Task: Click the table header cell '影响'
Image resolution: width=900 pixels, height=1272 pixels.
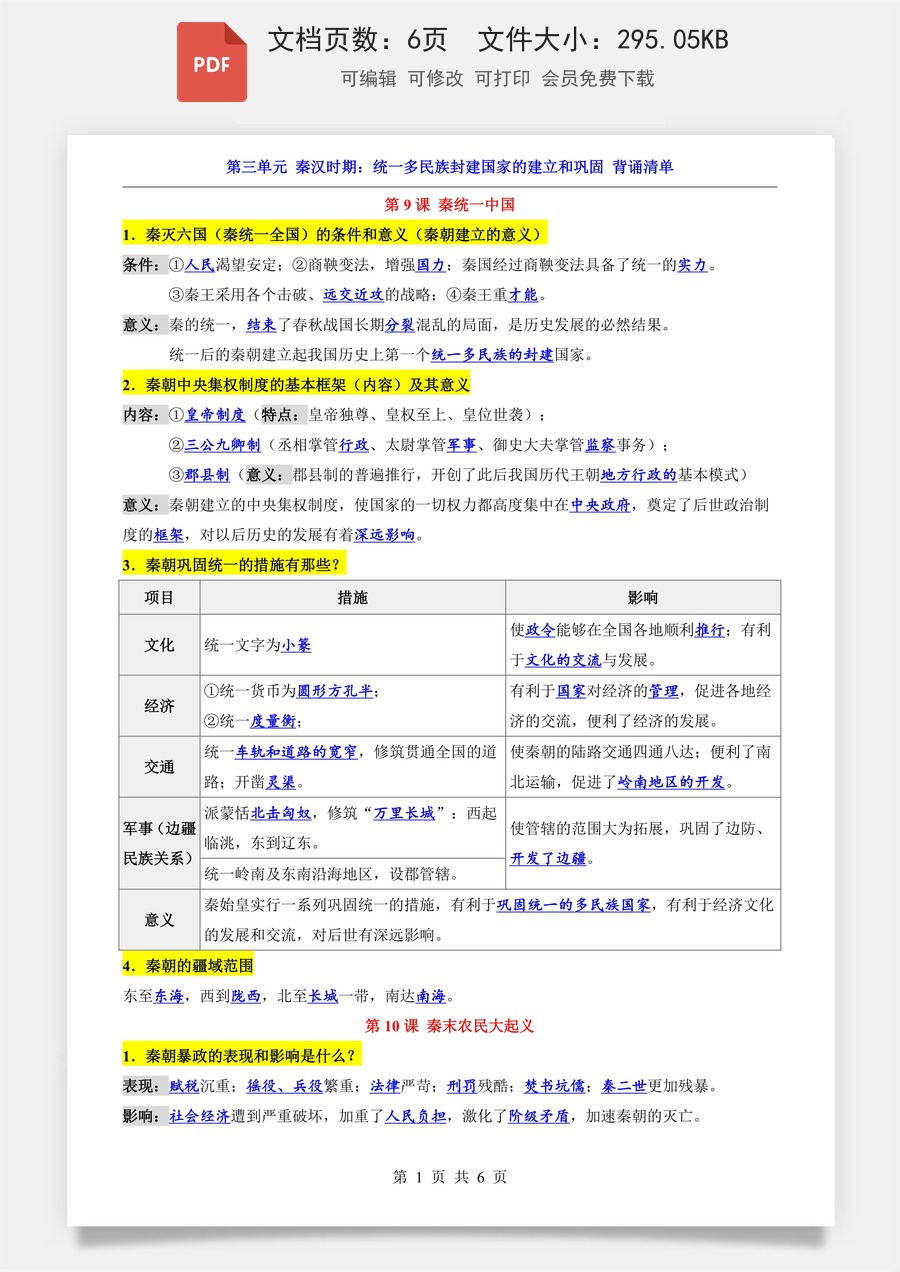Action: coord(643,598)
